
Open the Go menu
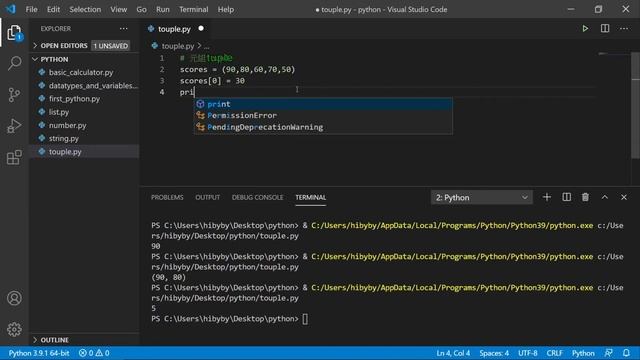point(141,9)
